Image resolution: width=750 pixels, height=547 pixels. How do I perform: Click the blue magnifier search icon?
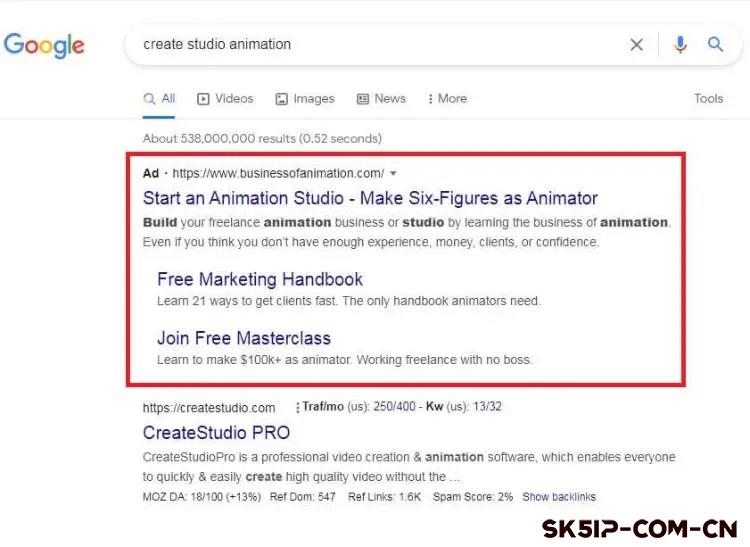(715, 44)
